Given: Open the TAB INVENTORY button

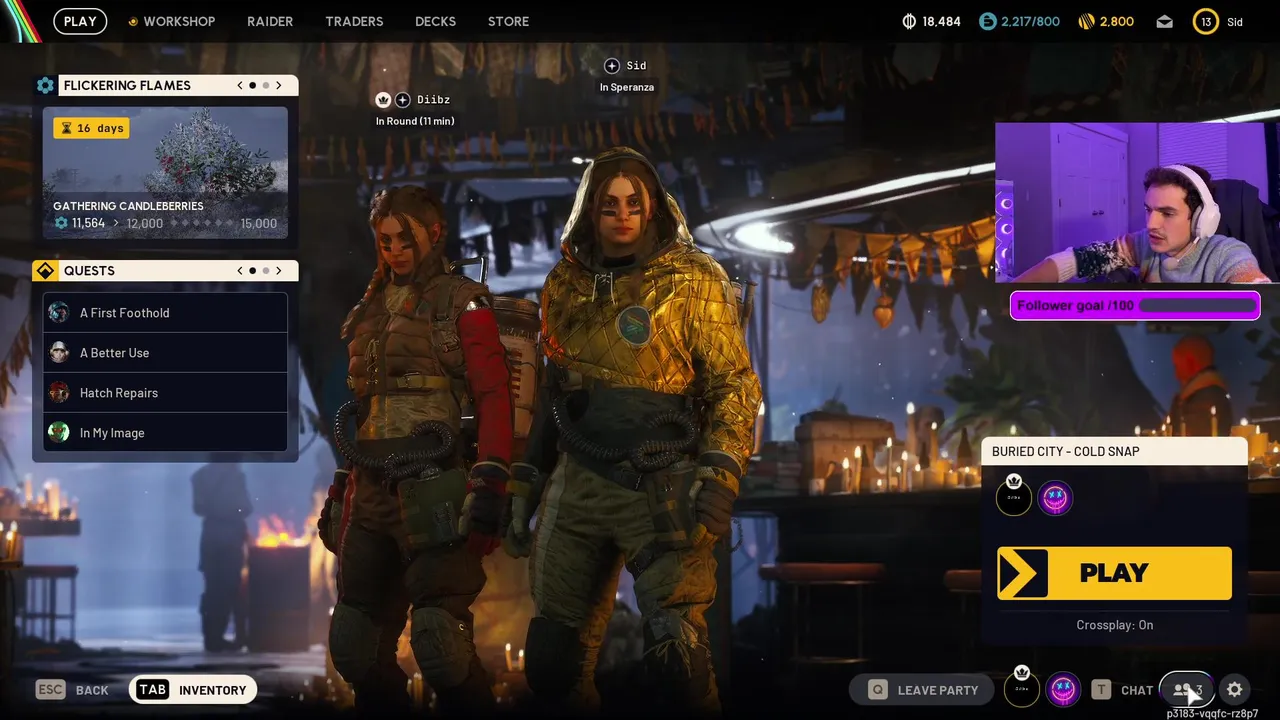Looking at the screenshot, I should click(x=193, y=690).
